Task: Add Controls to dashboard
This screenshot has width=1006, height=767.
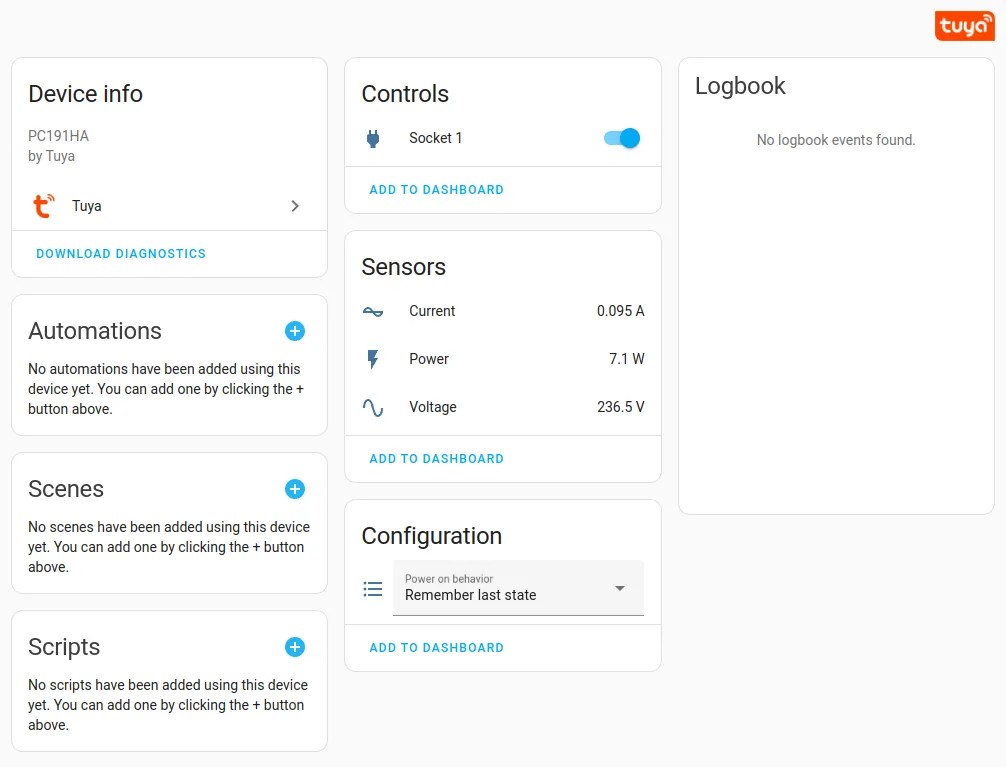Action: coord(436,189)
